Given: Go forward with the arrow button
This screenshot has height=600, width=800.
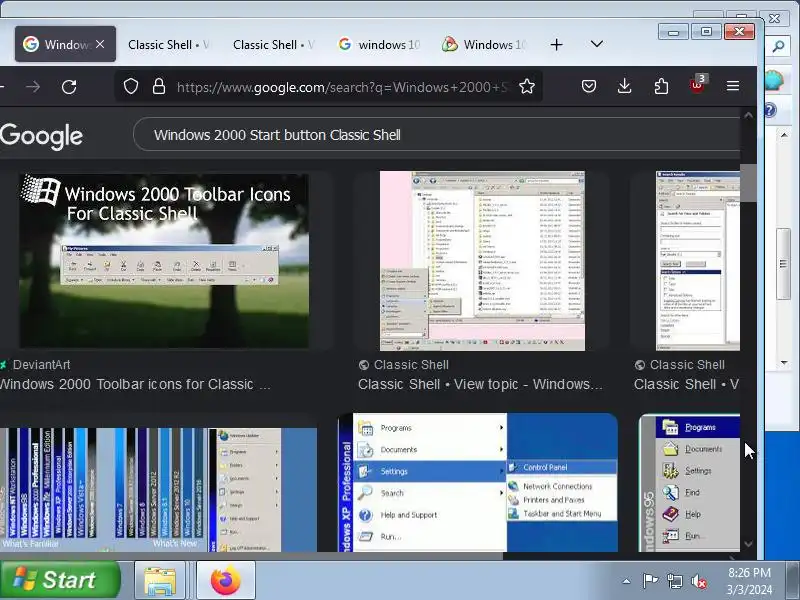Looking at the screenshot, I should [33, 87].
